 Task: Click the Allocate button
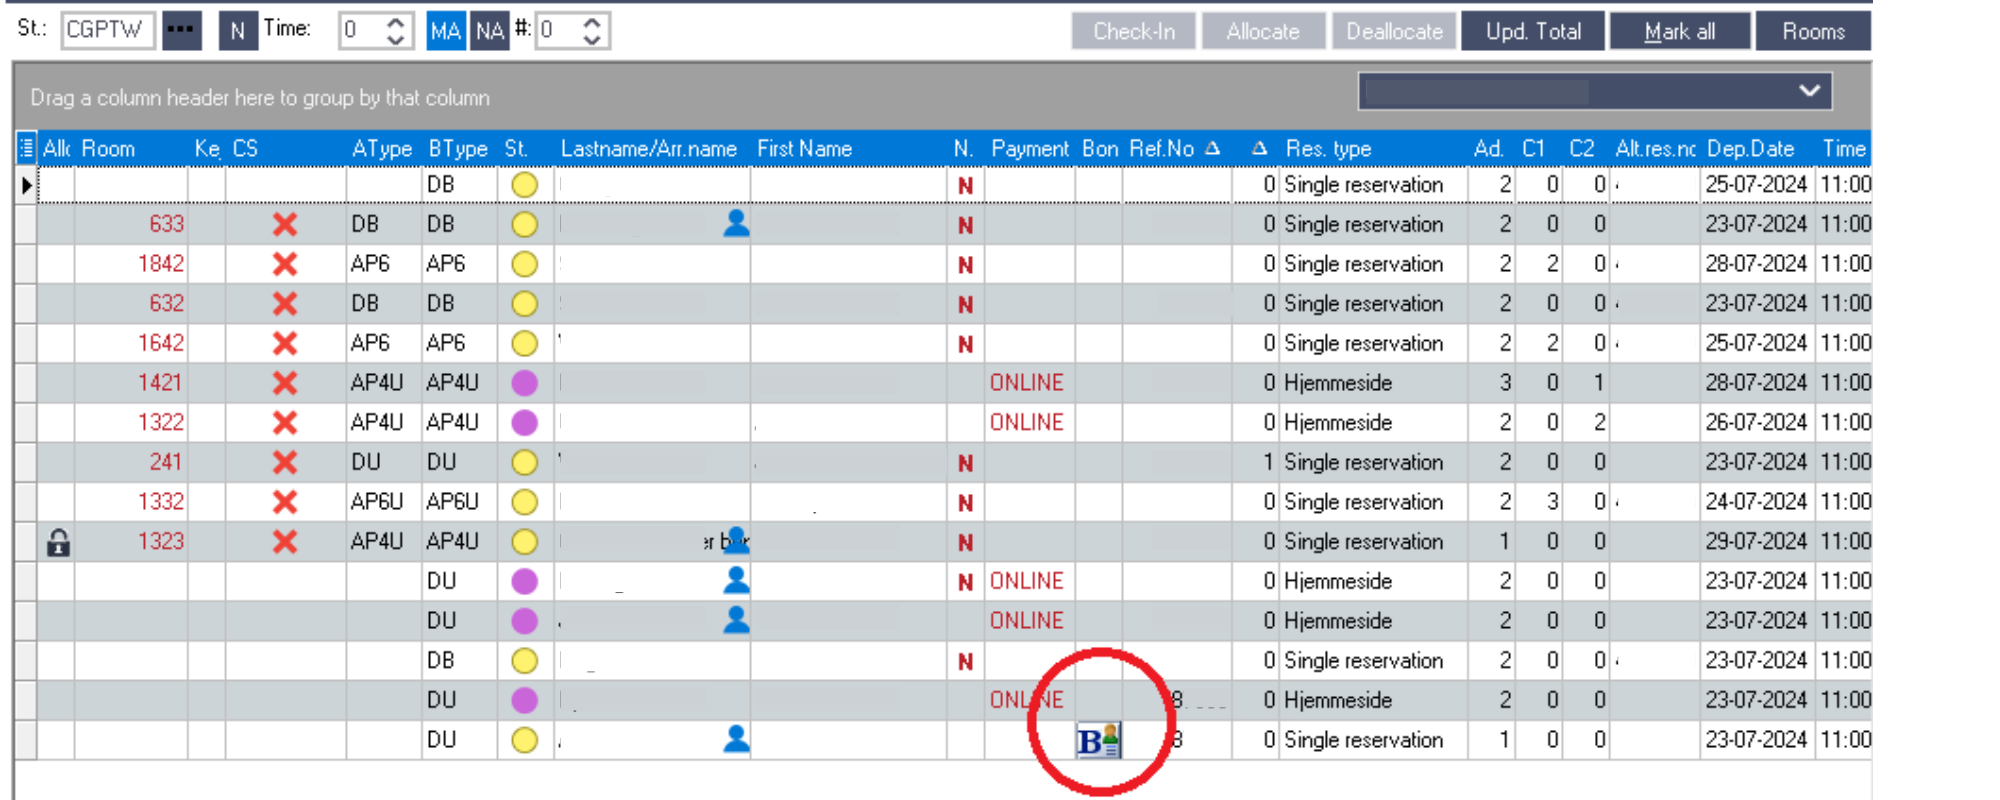[x=1263, y=31]
